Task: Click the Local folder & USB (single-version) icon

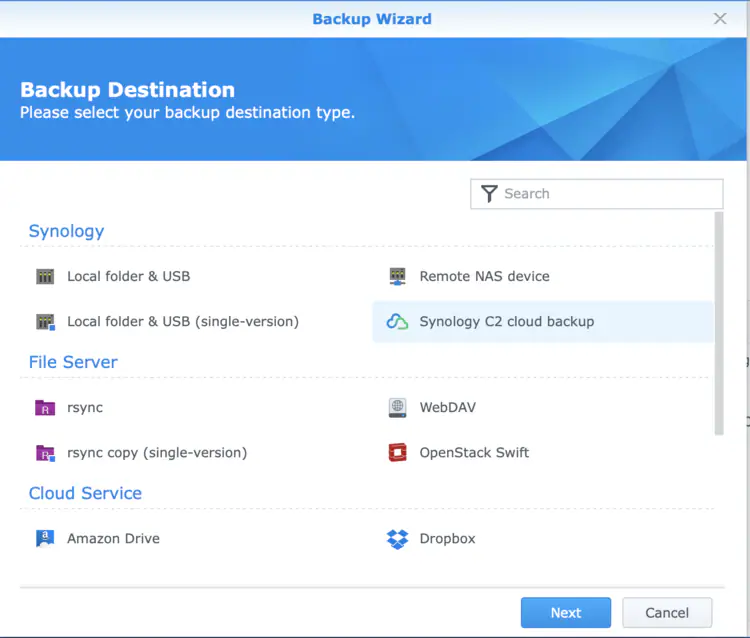Action: 45,322
